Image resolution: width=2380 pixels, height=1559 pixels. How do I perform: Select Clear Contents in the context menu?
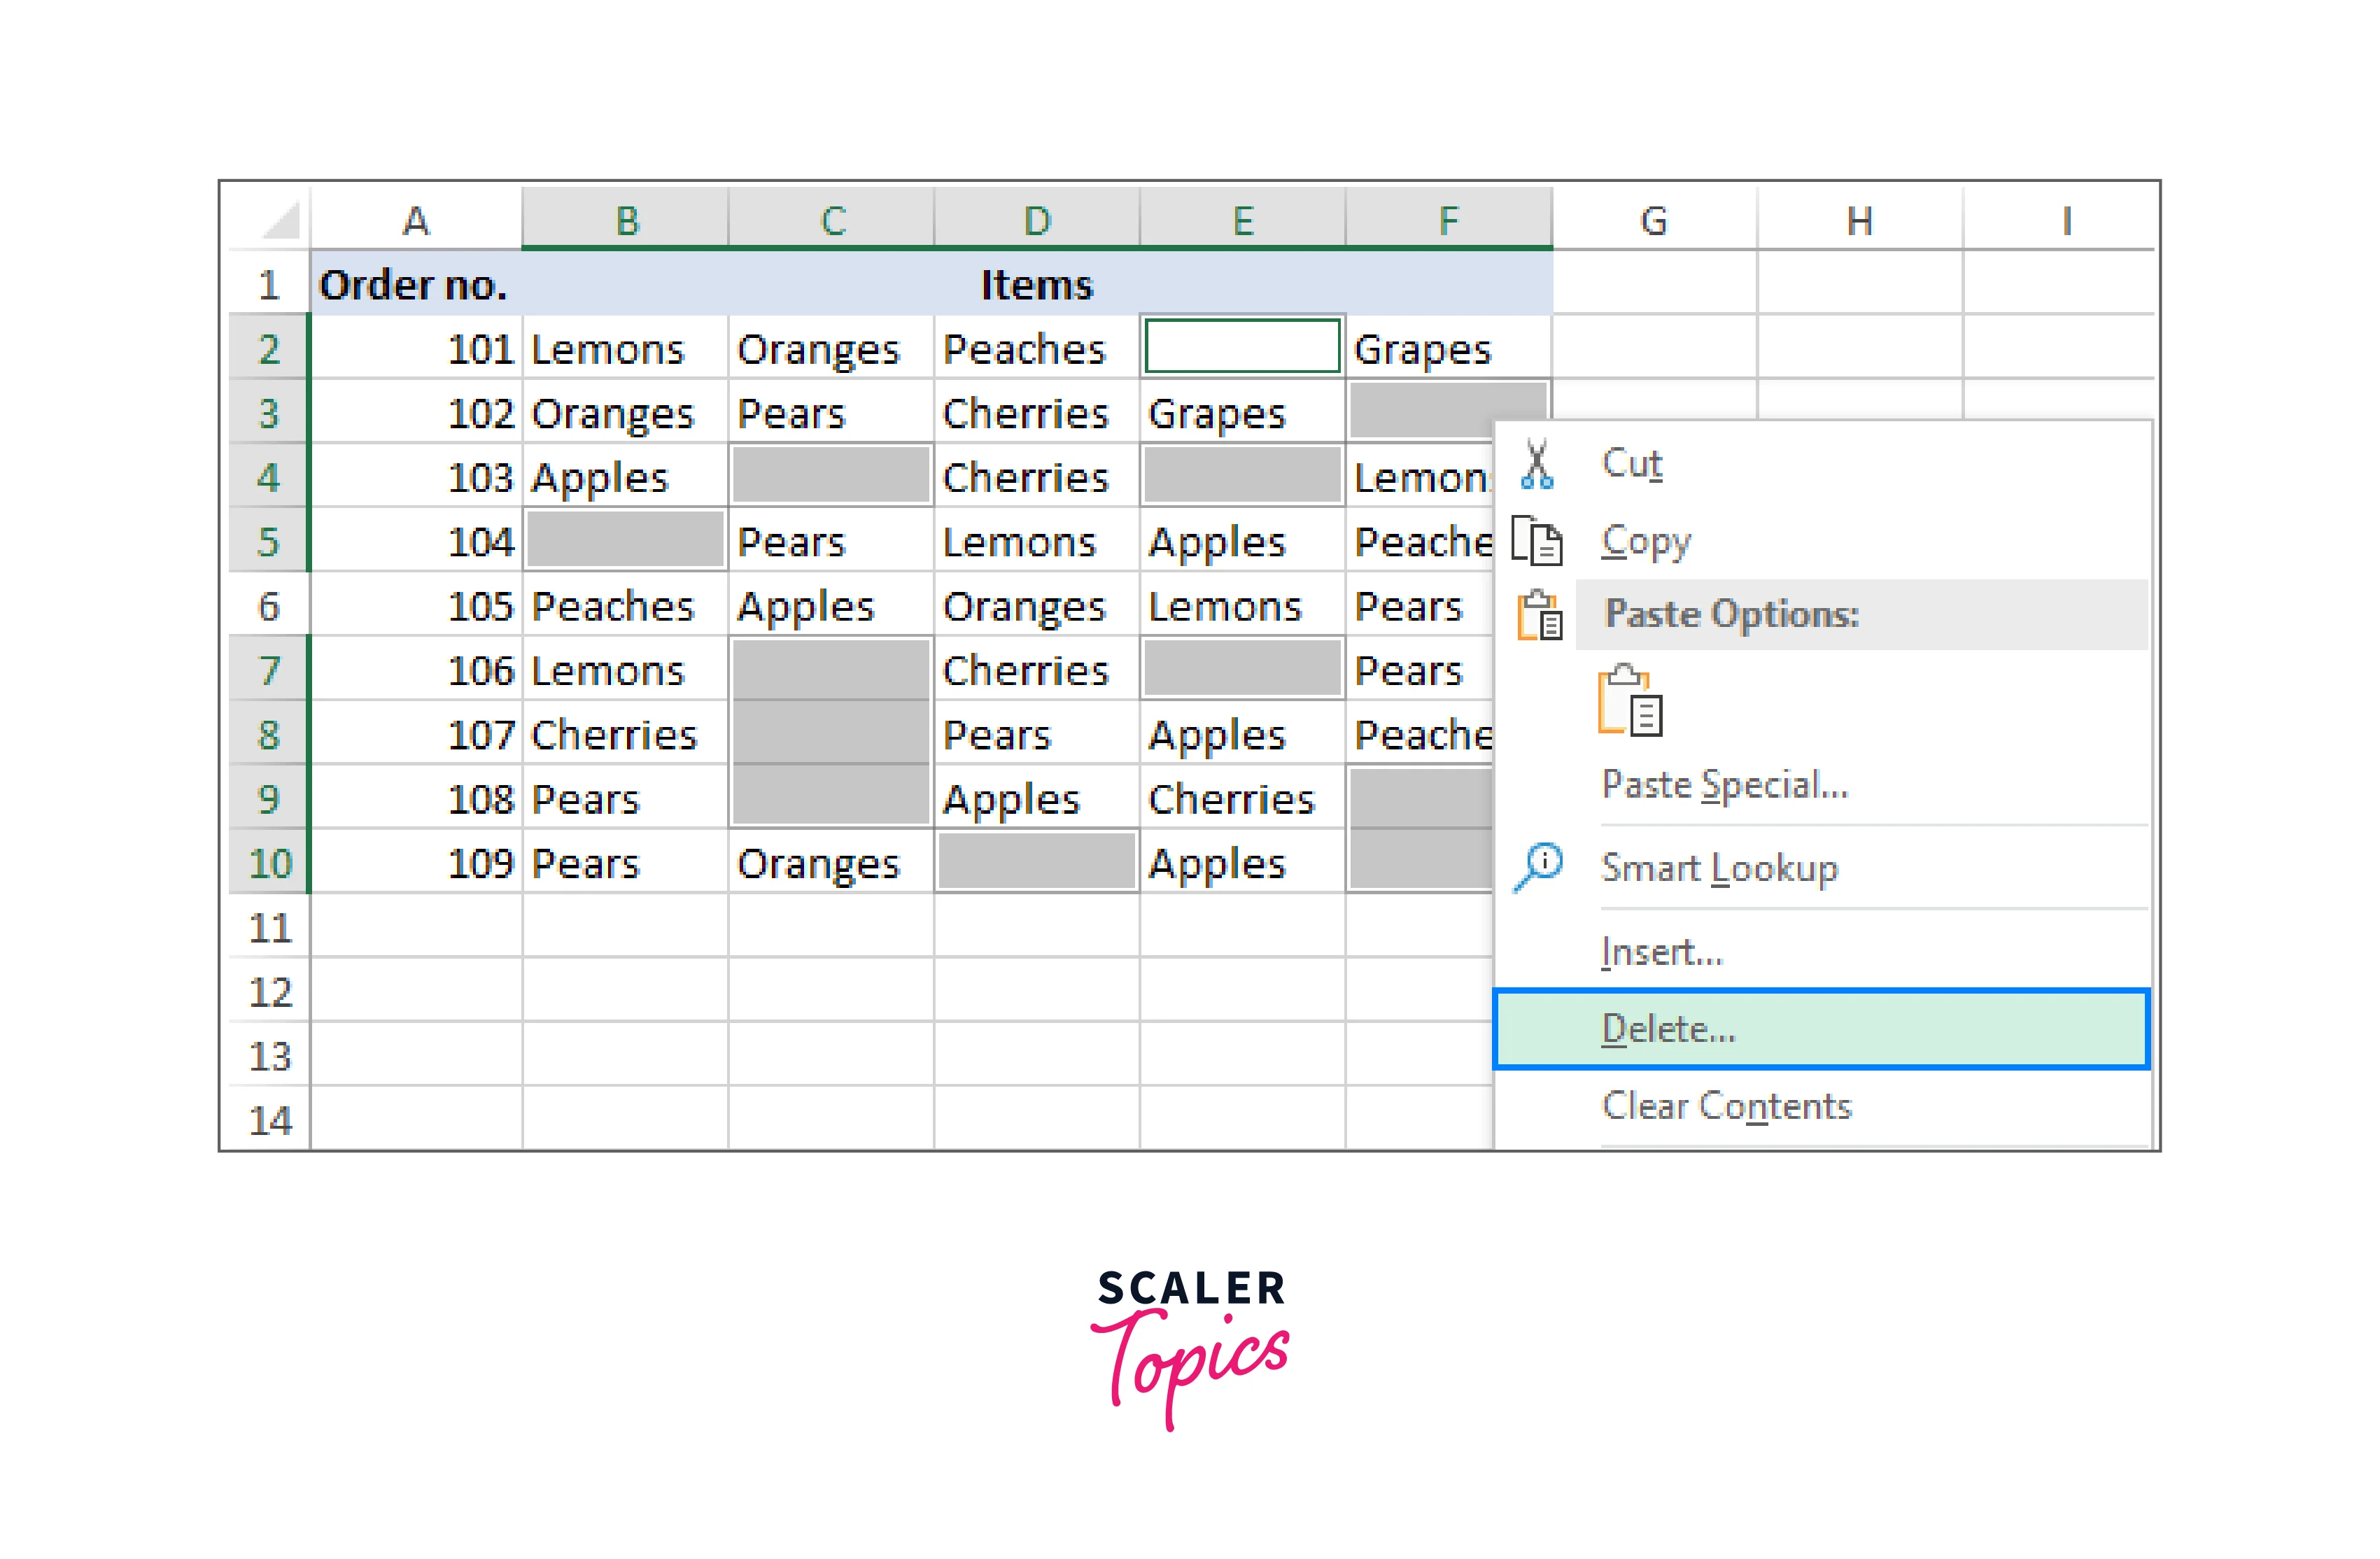(1727, 1106)
